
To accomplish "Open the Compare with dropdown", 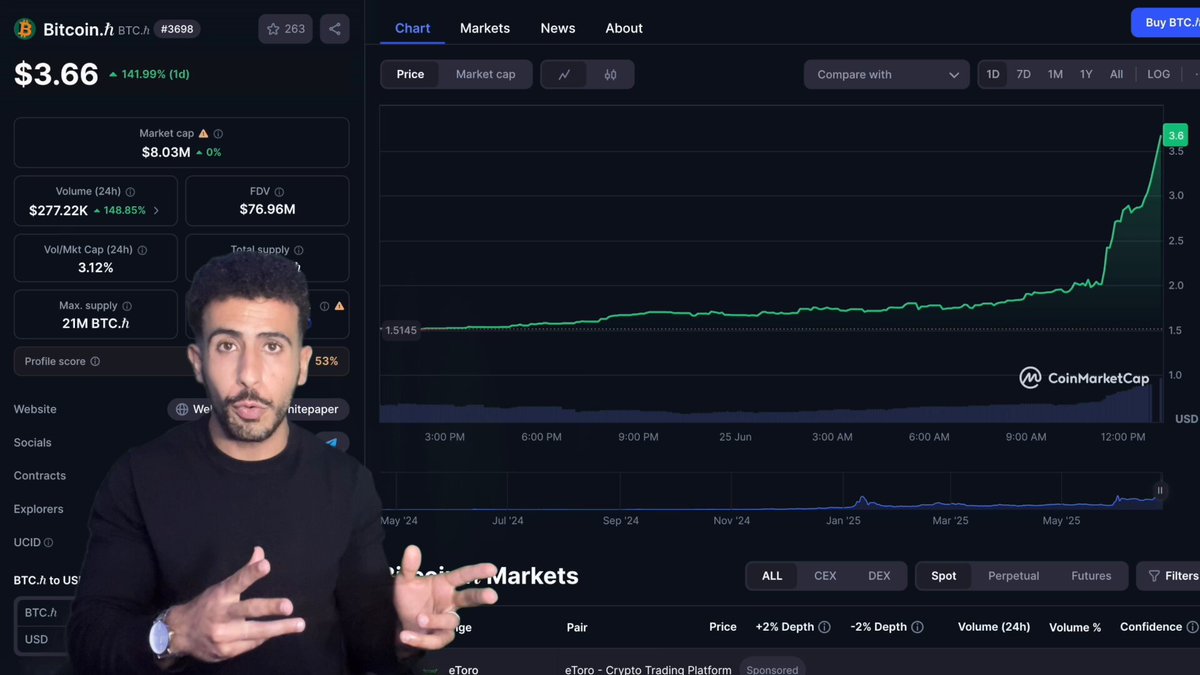I will (x=887, y=75).
